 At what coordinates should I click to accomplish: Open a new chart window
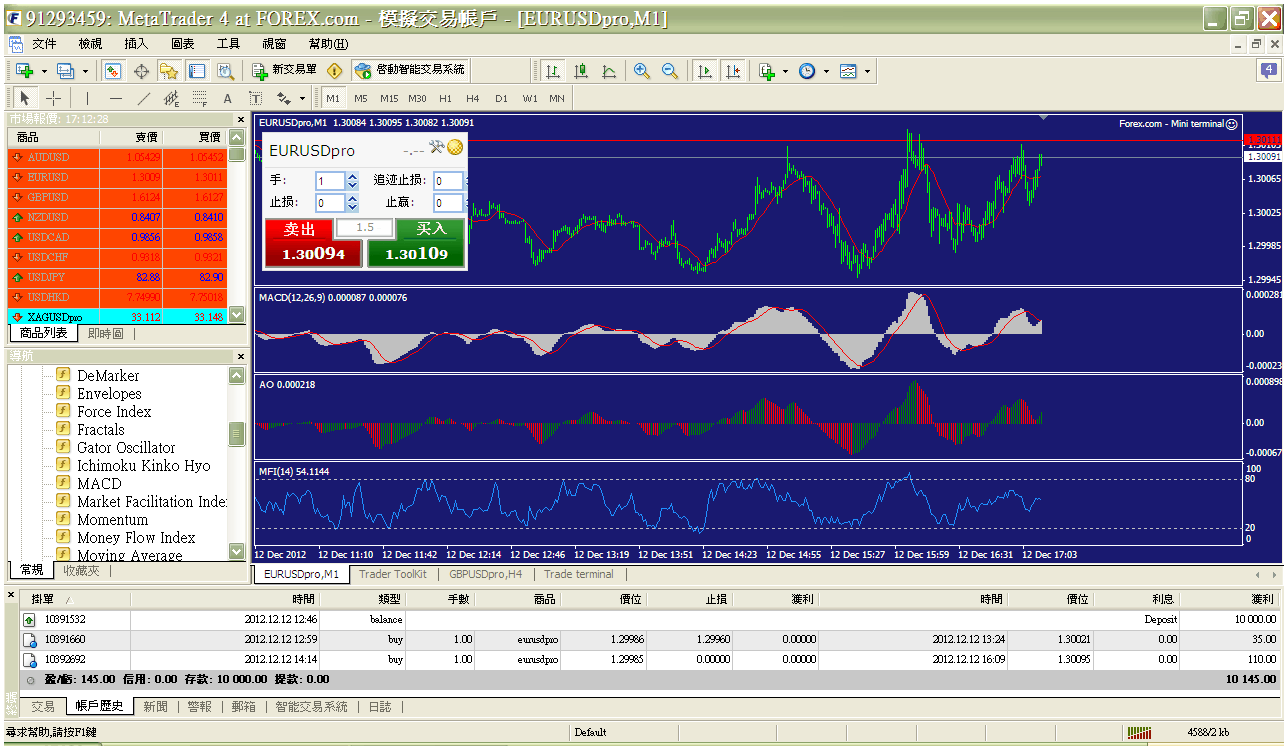(x=25, y=71)
